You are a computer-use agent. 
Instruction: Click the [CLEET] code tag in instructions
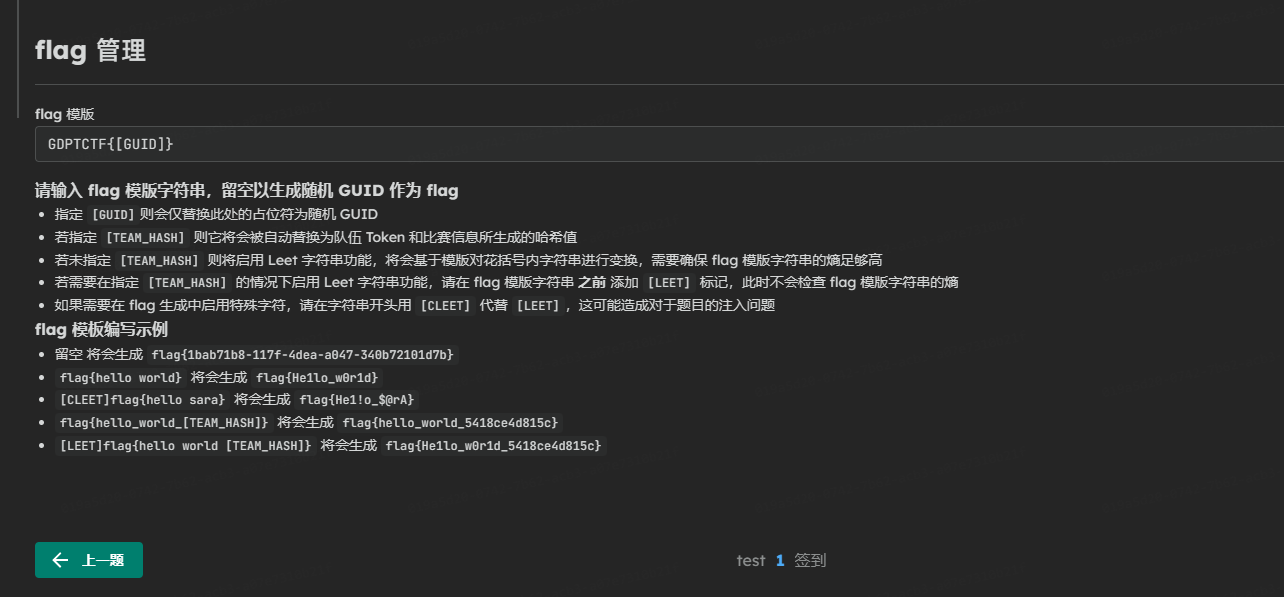[445, 306]
